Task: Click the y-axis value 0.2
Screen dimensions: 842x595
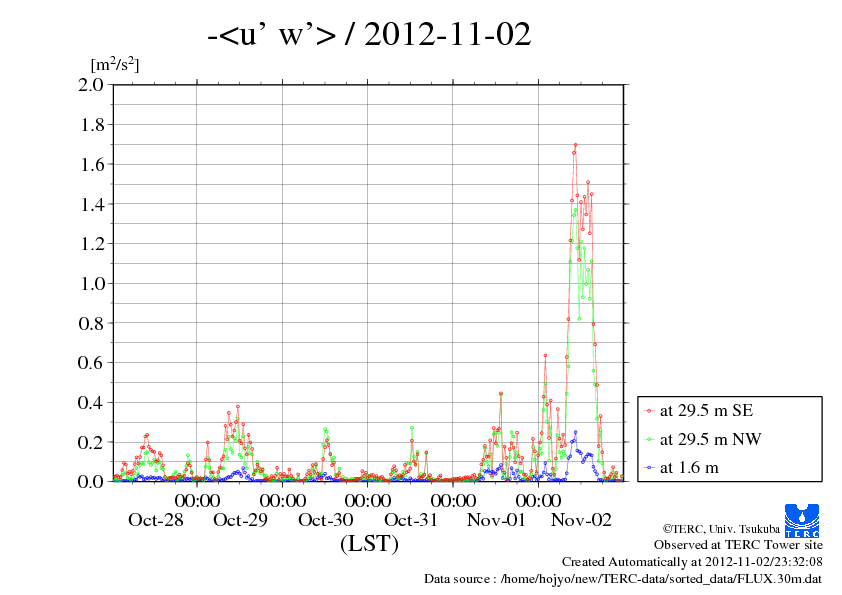Action: (91, 442)
